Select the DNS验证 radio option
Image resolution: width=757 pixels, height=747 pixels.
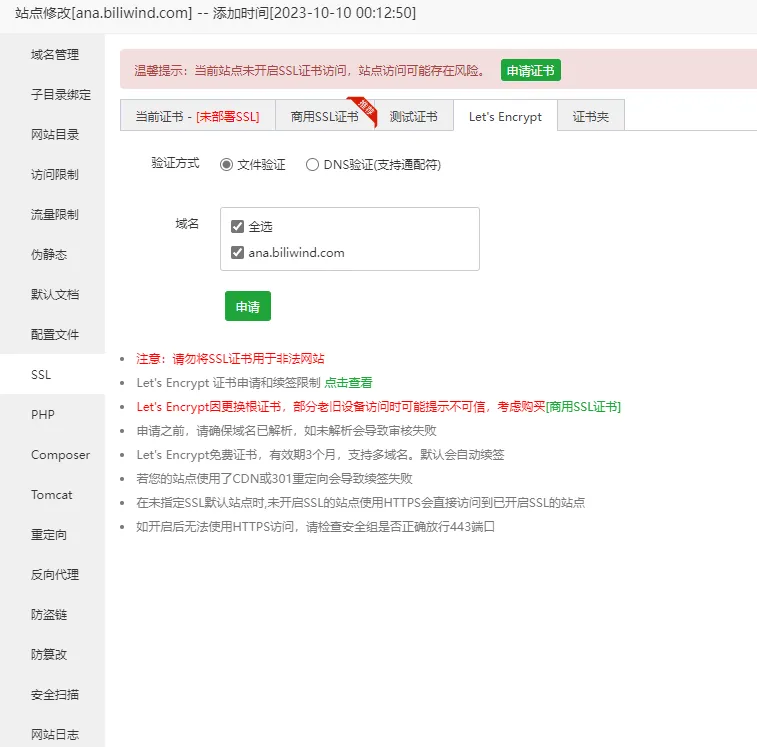click(313, 165)
